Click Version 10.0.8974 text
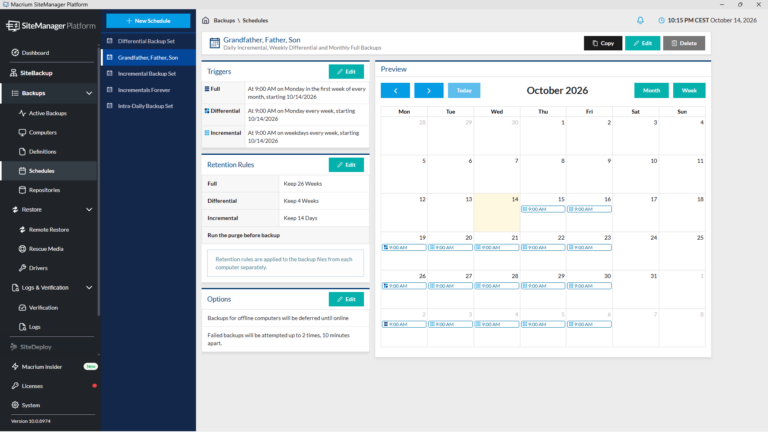Viewport: 768px width, 432px height. [x=31, y=421]
